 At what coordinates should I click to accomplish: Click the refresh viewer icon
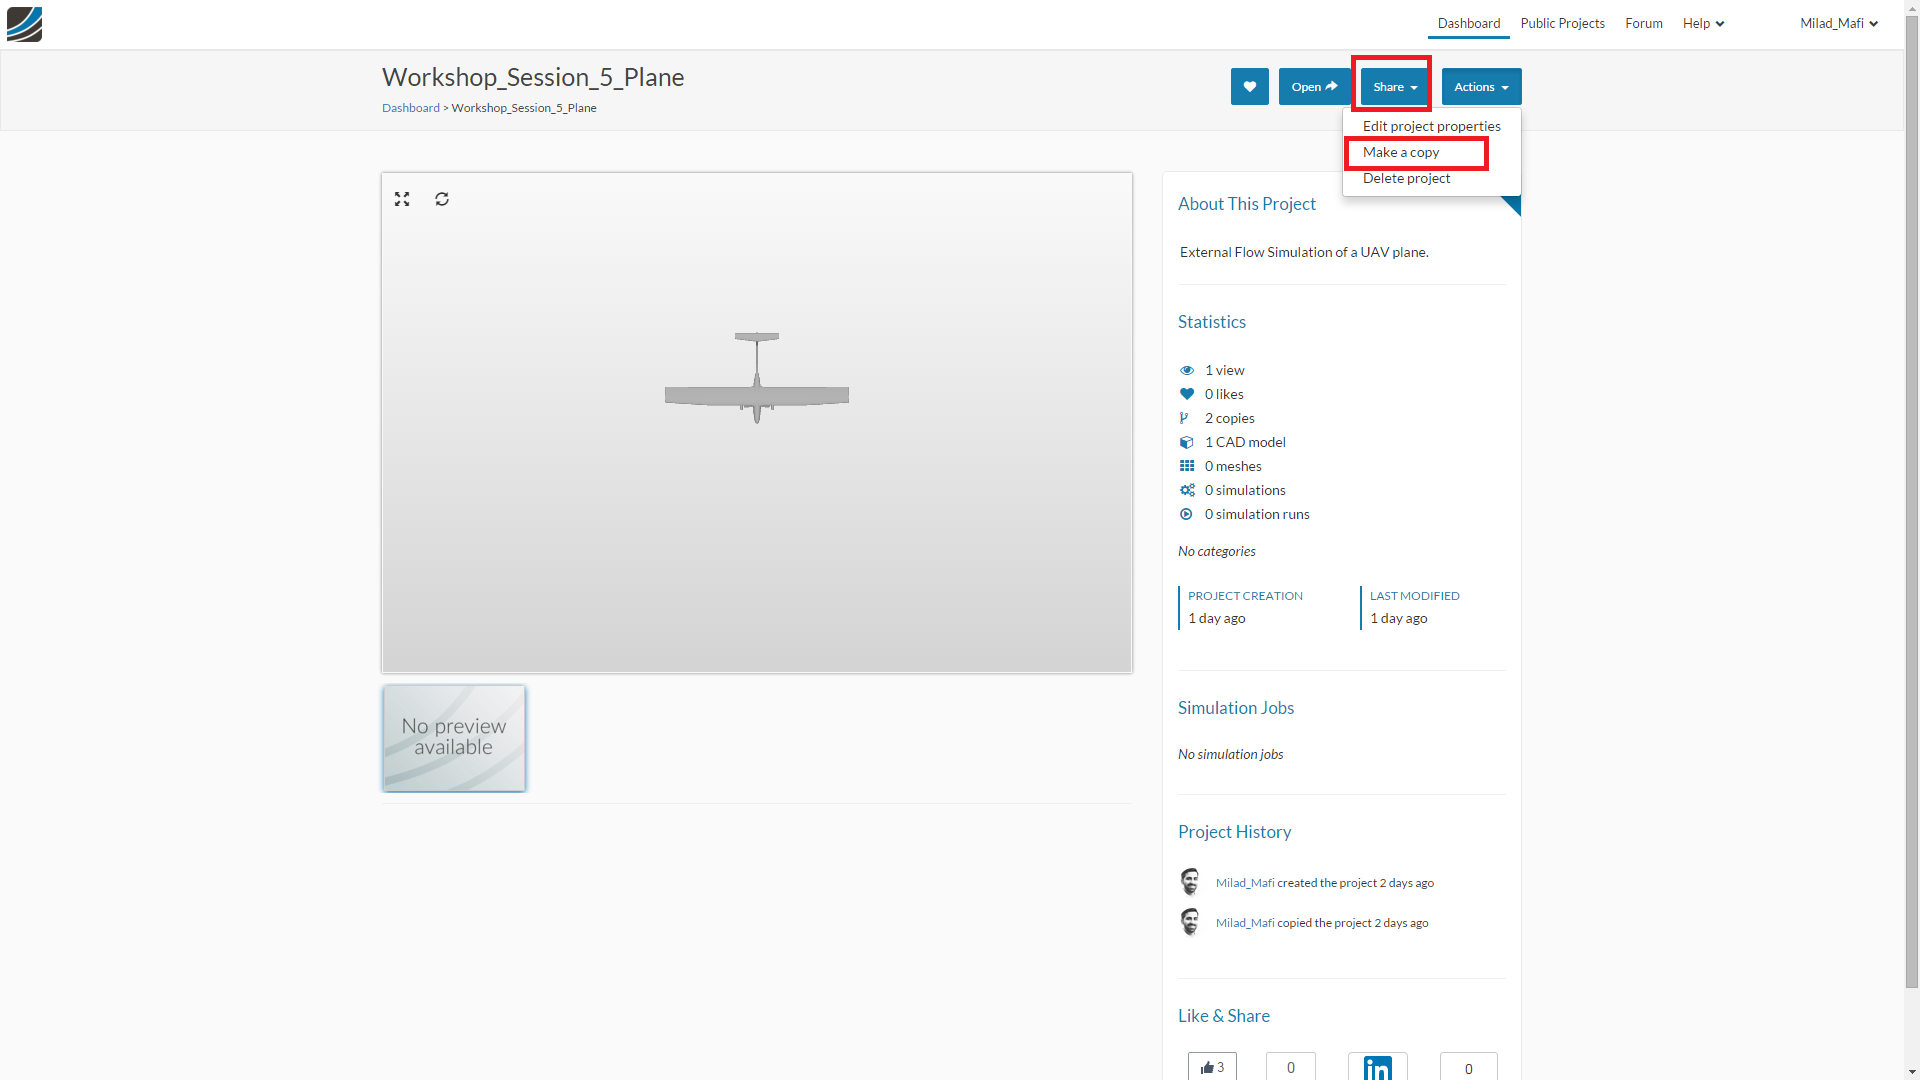tap(442, 199)
